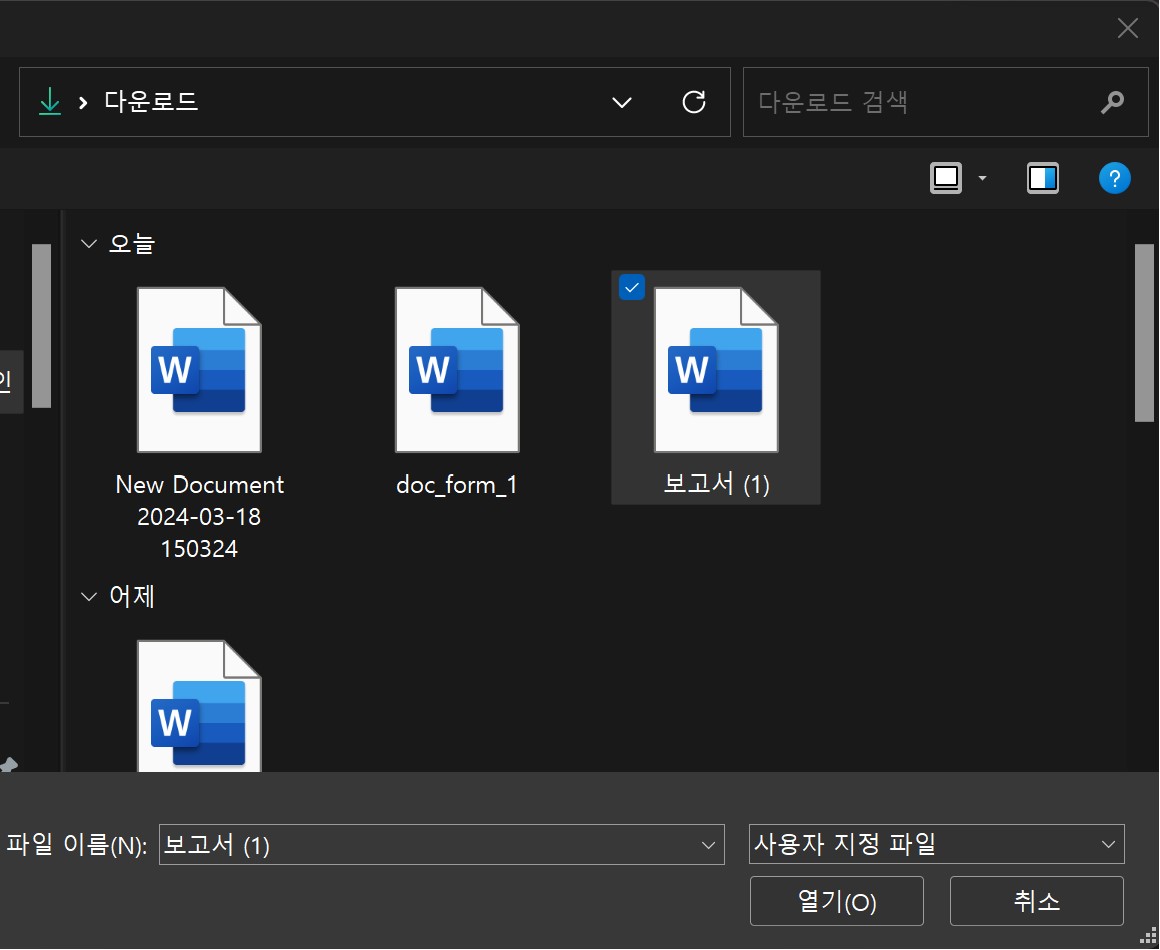Click the 열기(O) button

(837, 901)
